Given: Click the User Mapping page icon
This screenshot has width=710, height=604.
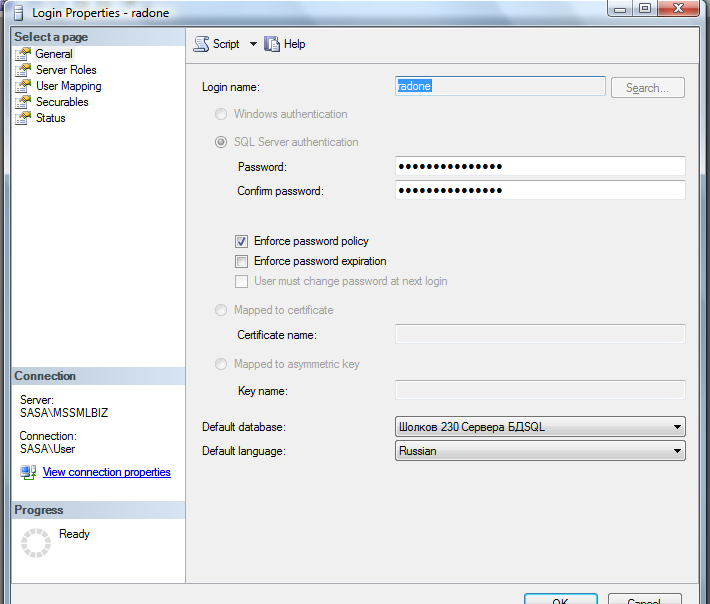Looking at the screenshot, I should (x=23, y=86).
